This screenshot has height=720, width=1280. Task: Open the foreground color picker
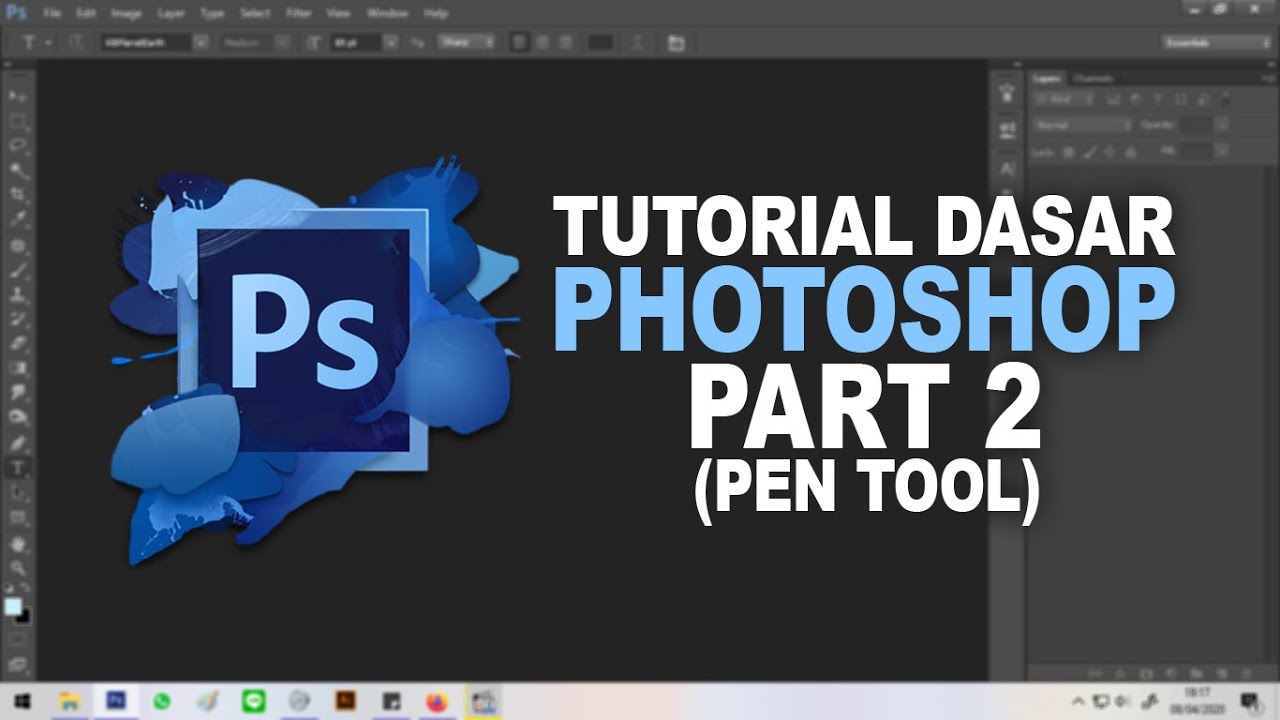(x=13, y=607)
